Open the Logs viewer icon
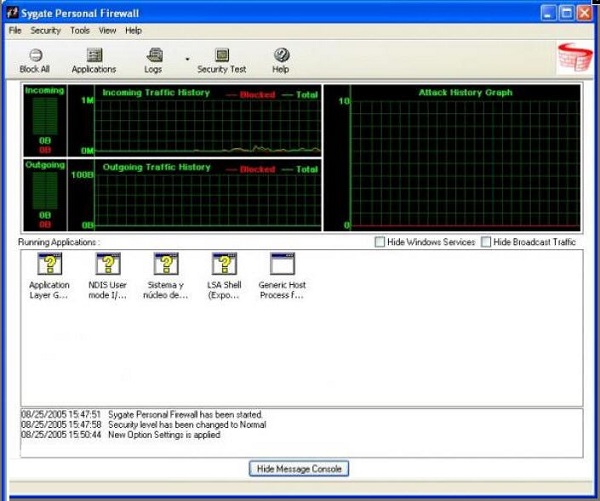The height and width of the screenshot is (501, 600). pyautogui.click(x=155, y=55)
